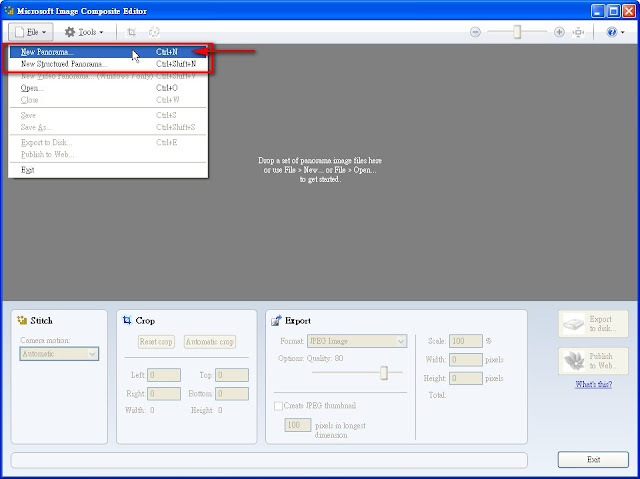Image resolution: width=640 pixels, height=479 pixels.
Task: Select New Panorama menu item
Action: tap(108, 52)
